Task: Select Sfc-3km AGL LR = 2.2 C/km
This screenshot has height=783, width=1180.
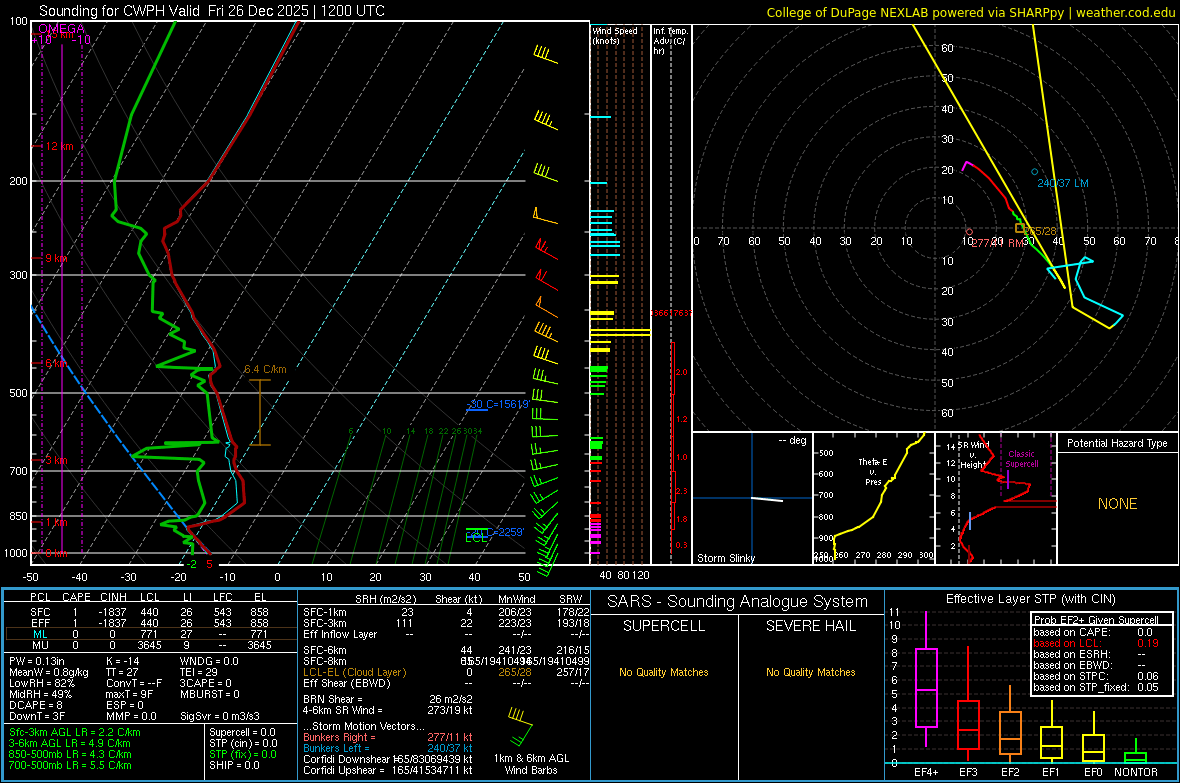Action: pos(75,732)
